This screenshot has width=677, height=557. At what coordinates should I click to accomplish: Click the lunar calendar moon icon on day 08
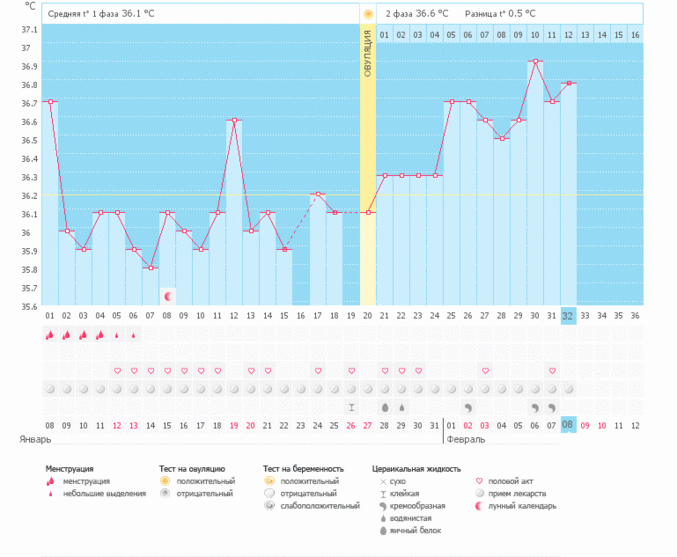coord(168,296)
